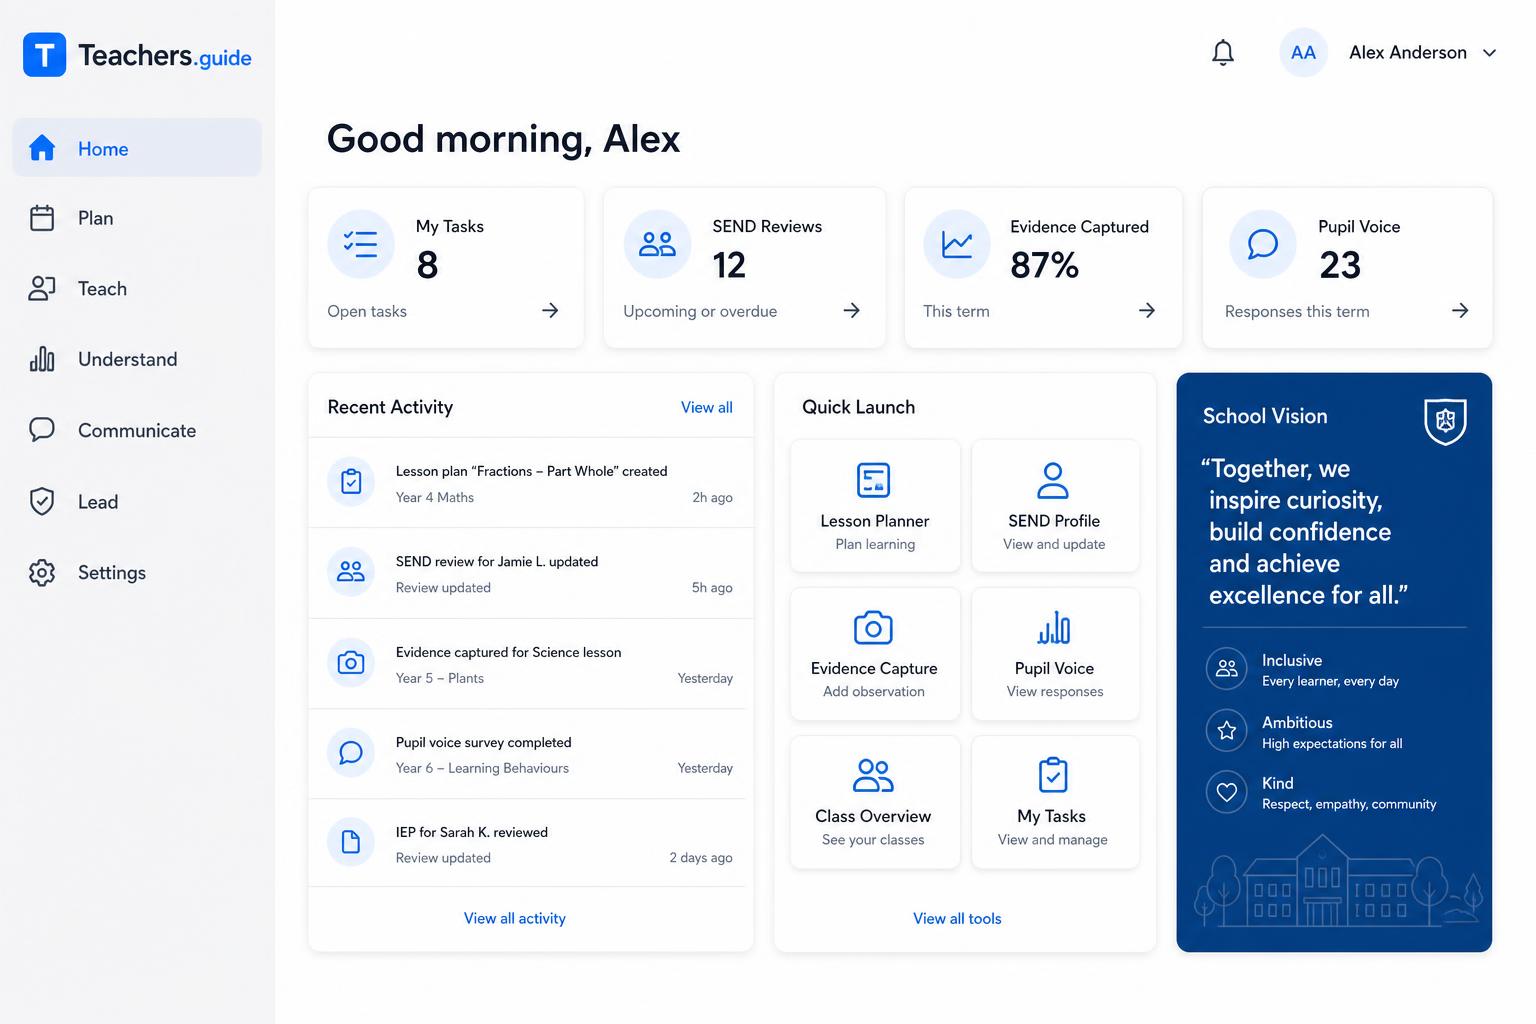Click the Alex Anderson username

pyautogui.click(x=1408, y=53)
